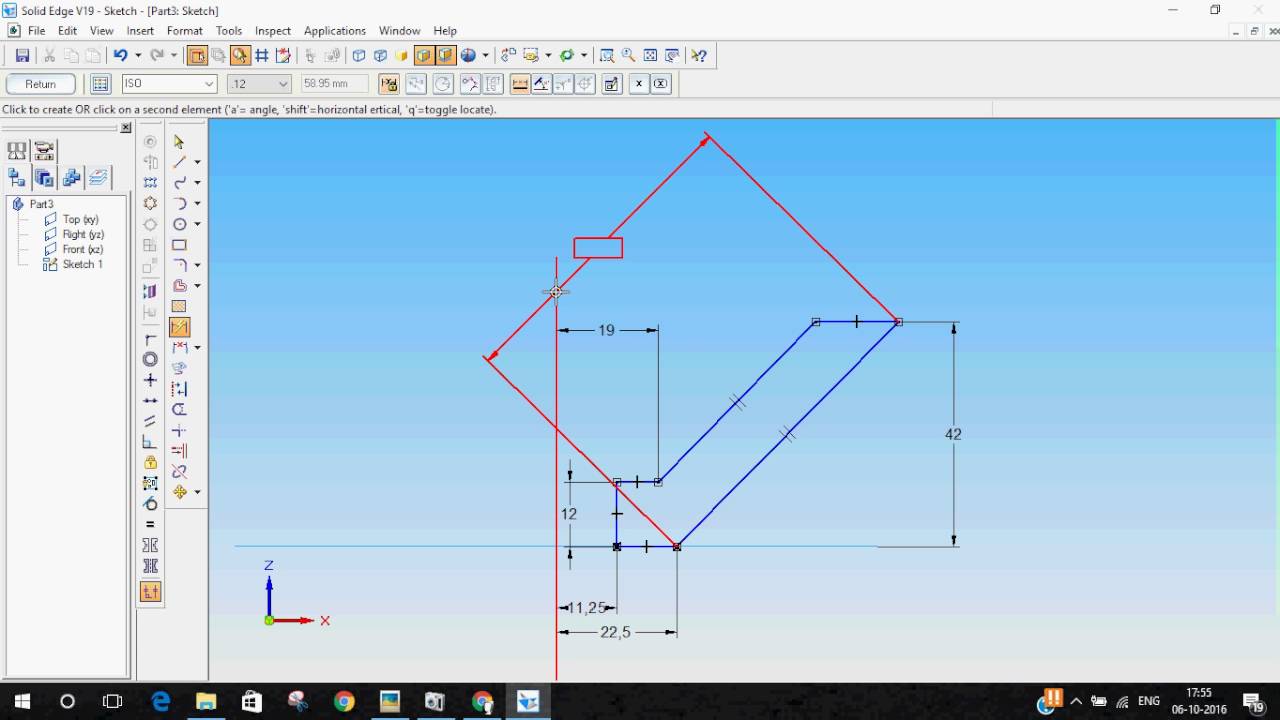The height and width of the screenshot is (720, 1280).
Task: Click the Zoom Area icon
Action: pos(607,56)
